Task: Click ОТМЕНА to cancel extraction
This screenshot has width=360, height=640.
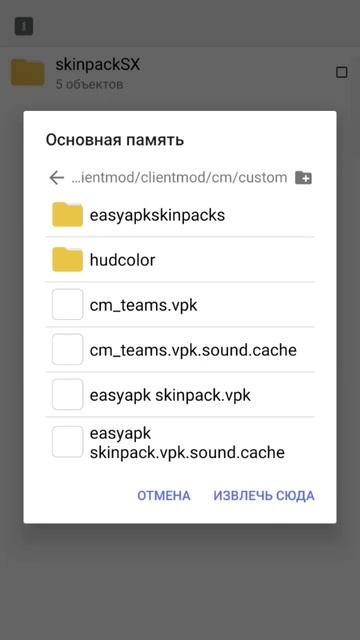Action: (x=164, y=496)
